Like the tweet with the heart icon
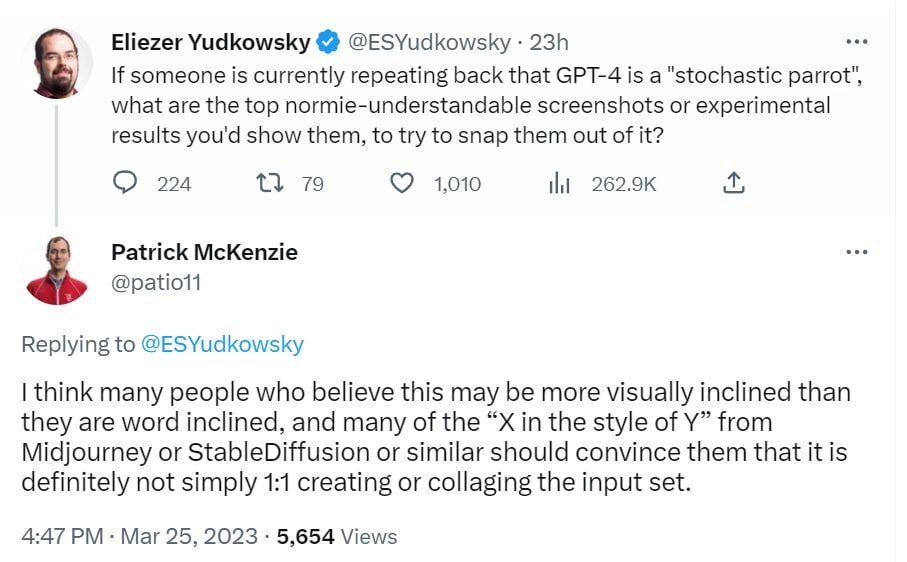907x562 pixels. click(401, 183)
